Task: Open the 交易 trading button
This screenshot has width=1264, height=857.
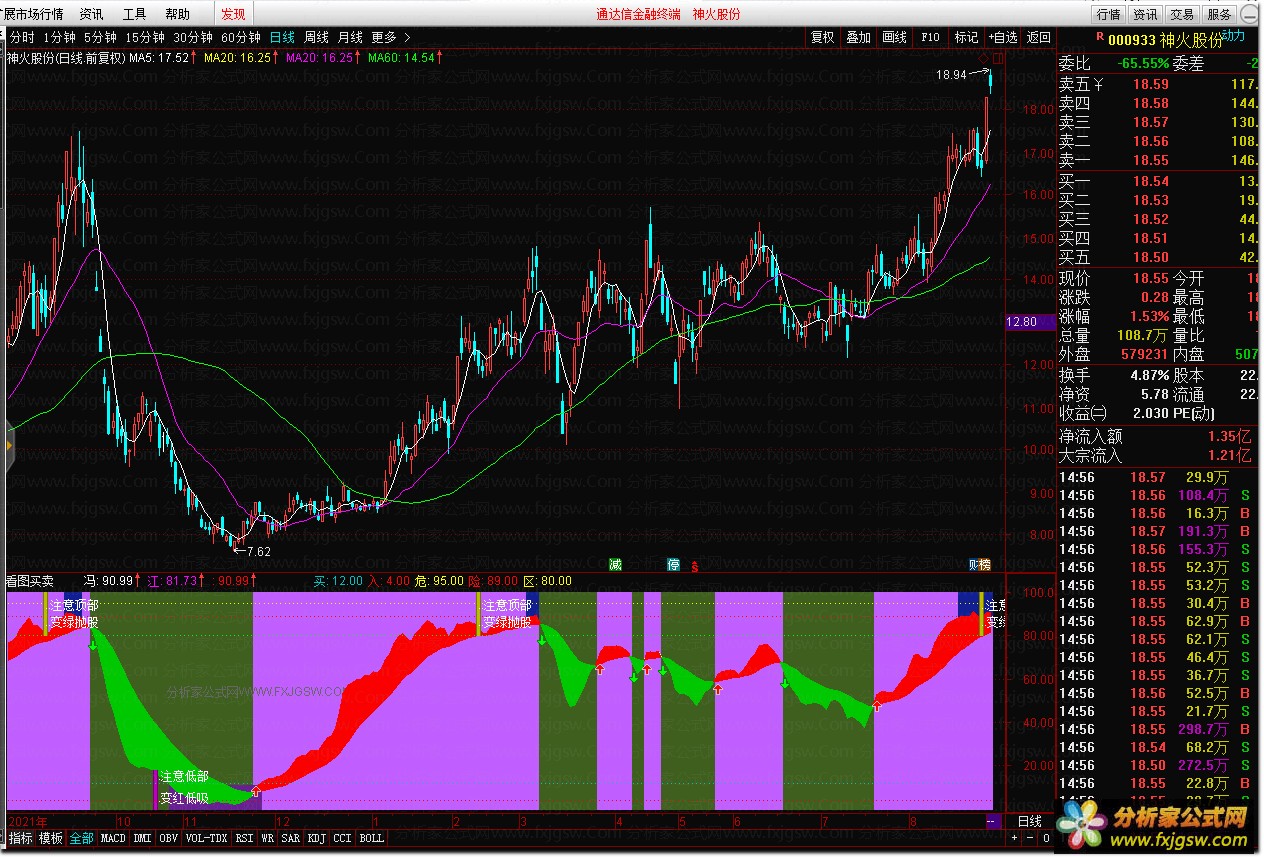Action: [x=1182, y=14]
